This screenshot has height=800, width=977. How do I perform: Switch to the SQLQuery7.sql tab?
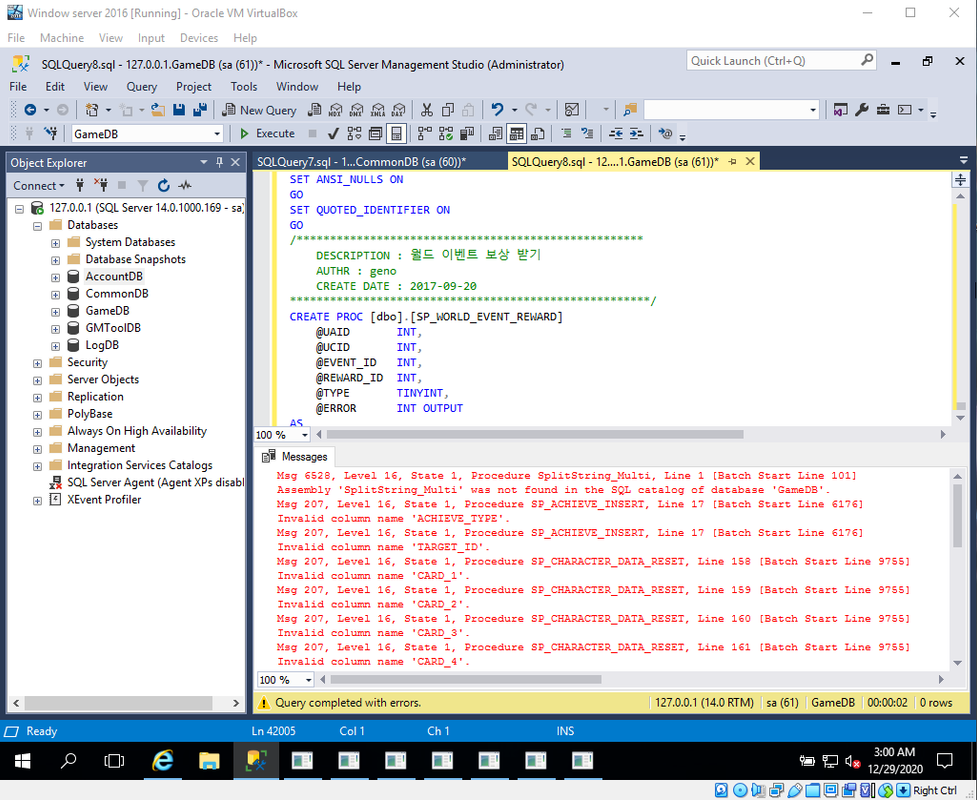point(361,162)
